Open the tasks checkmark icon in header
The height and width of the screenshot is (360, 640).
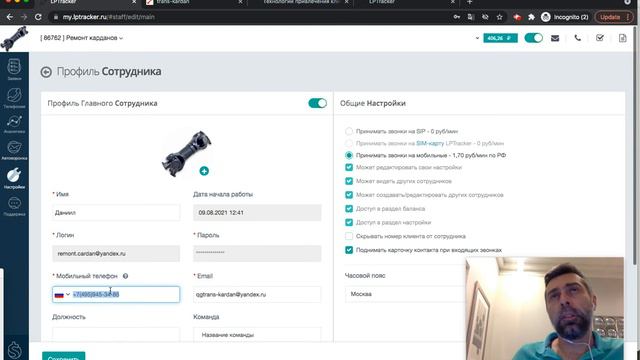click(600, 38)
